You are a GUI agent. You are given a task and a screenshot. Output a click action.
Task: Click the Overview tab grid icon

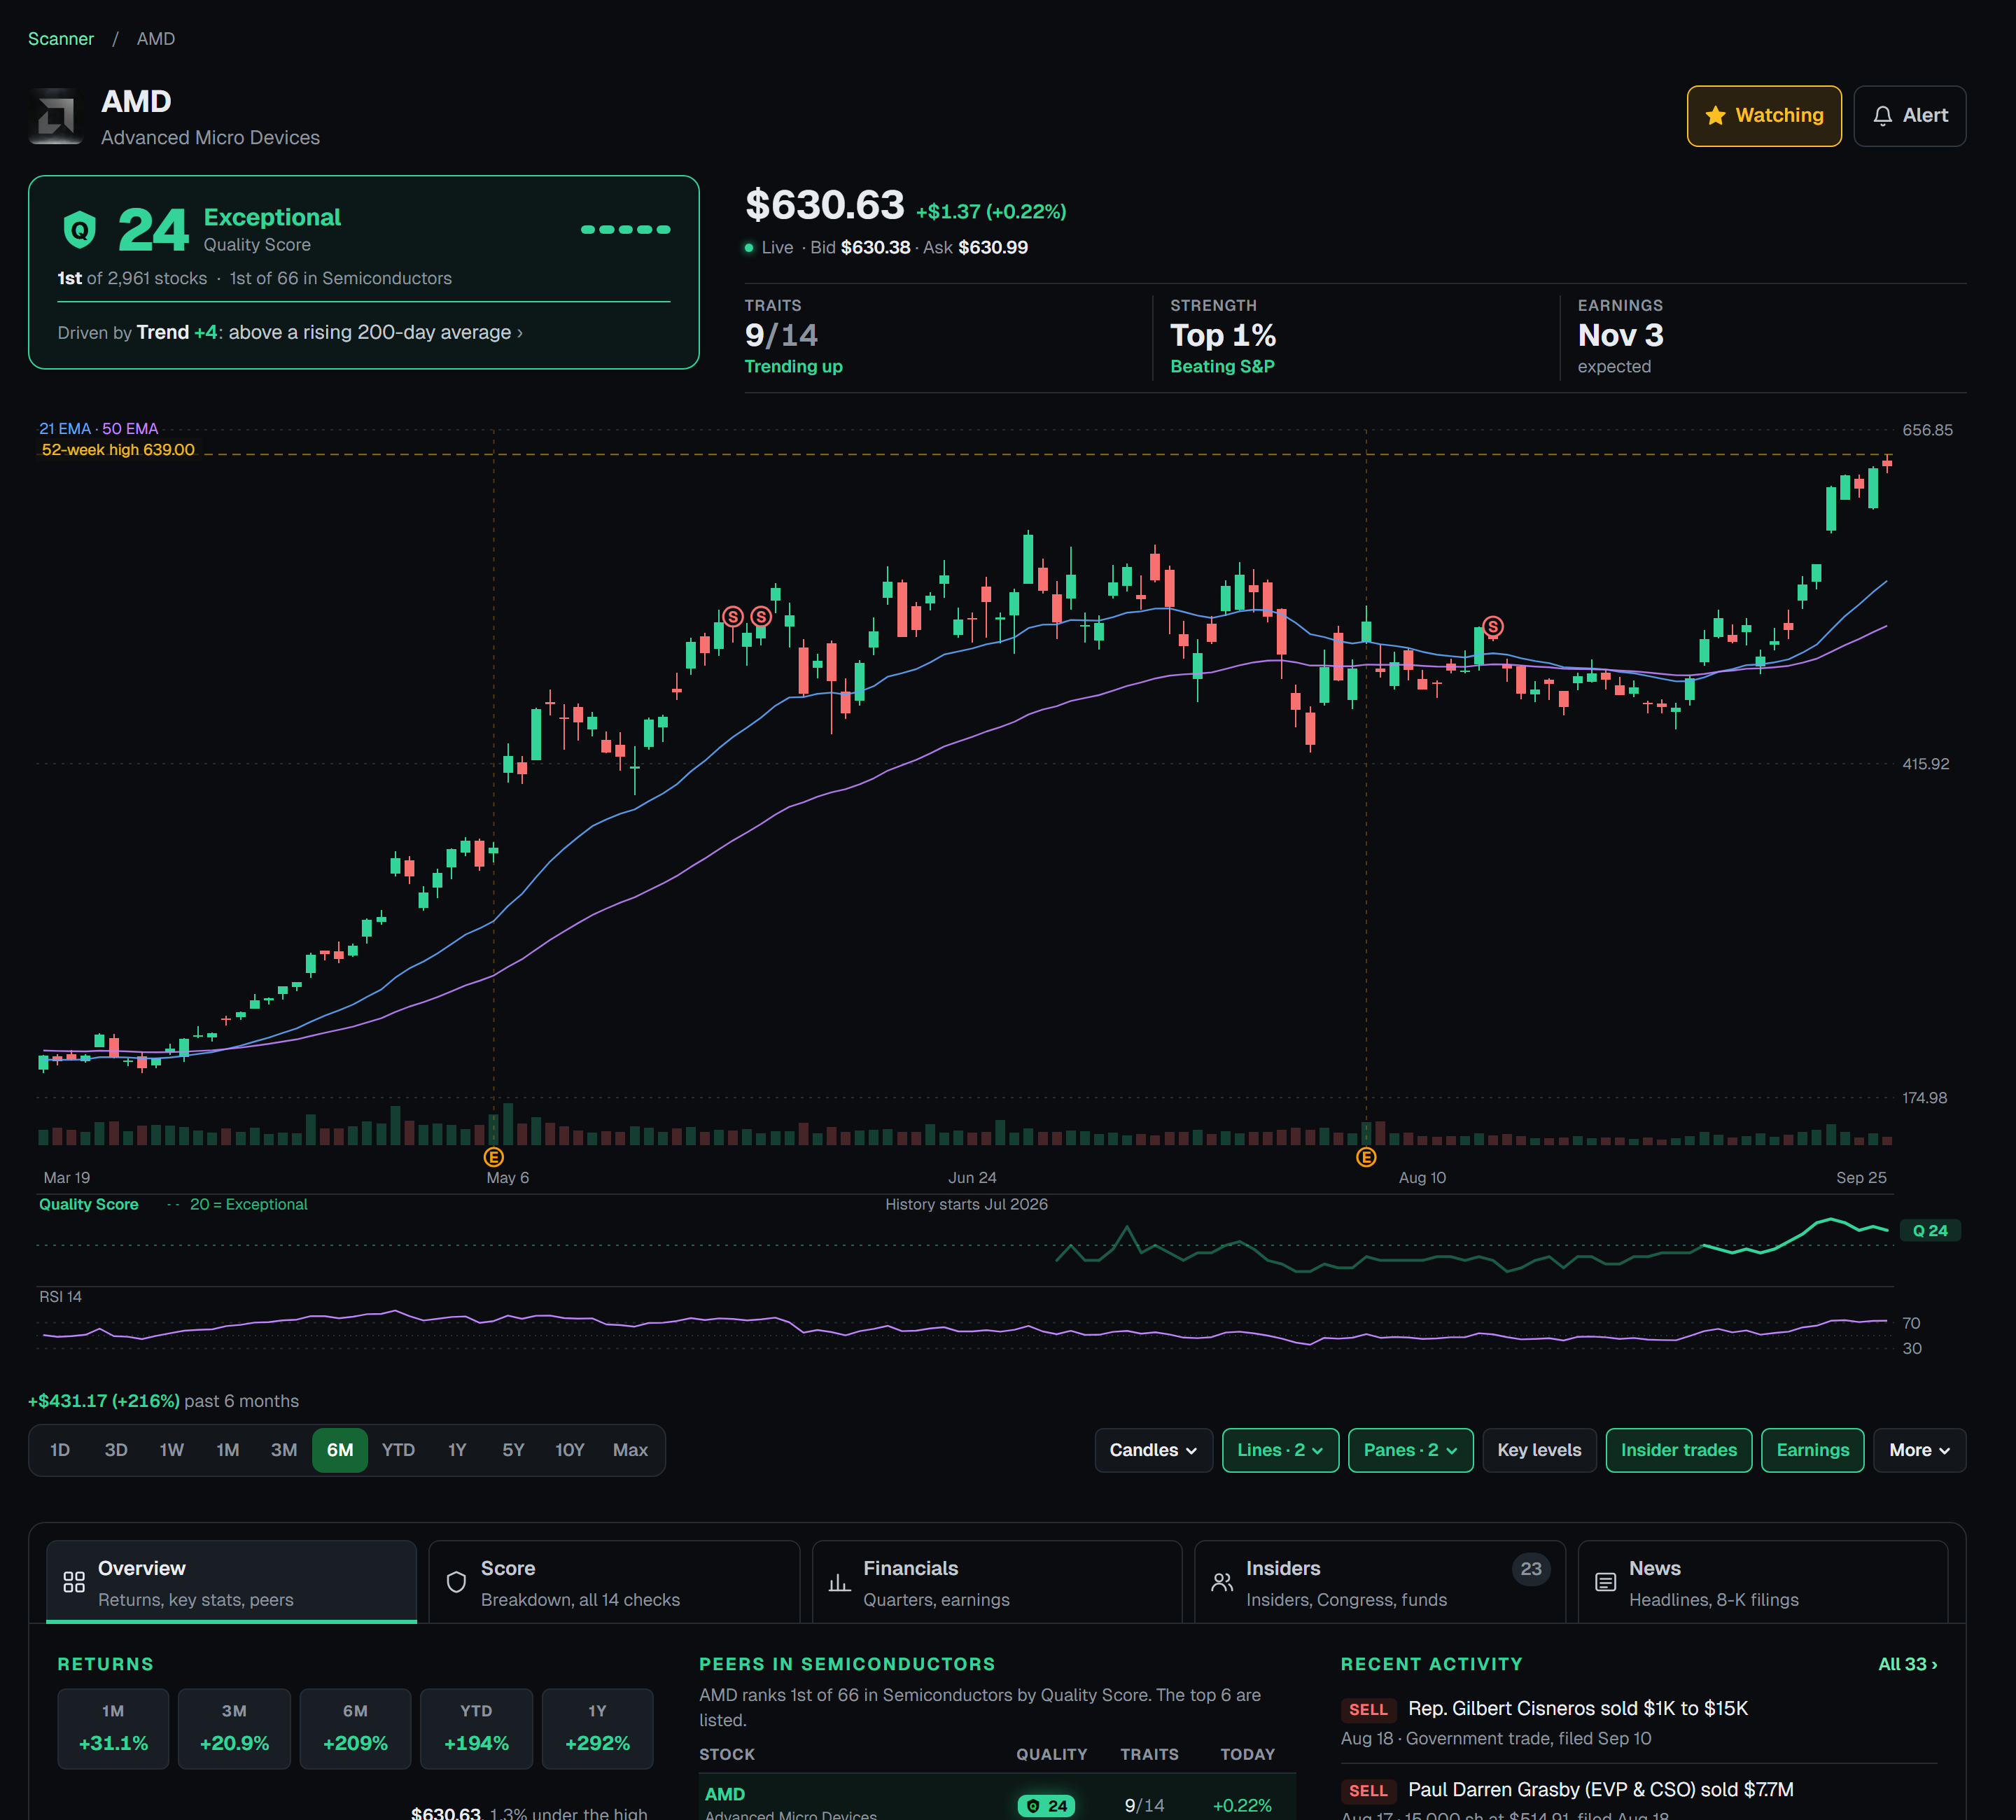[x=74, y=1582]
